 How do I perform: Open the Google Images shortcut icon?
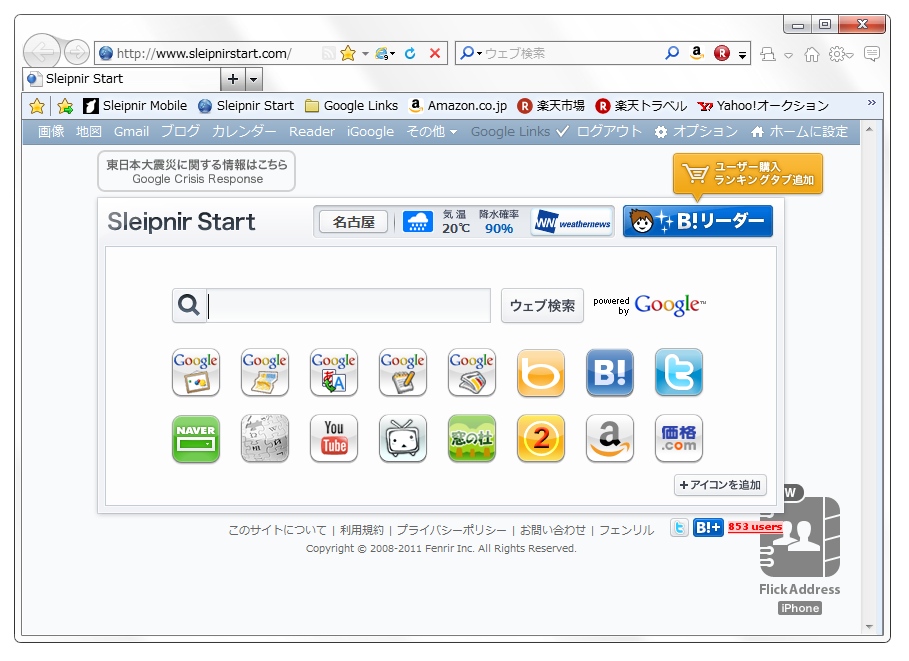(x=196, y=372)
